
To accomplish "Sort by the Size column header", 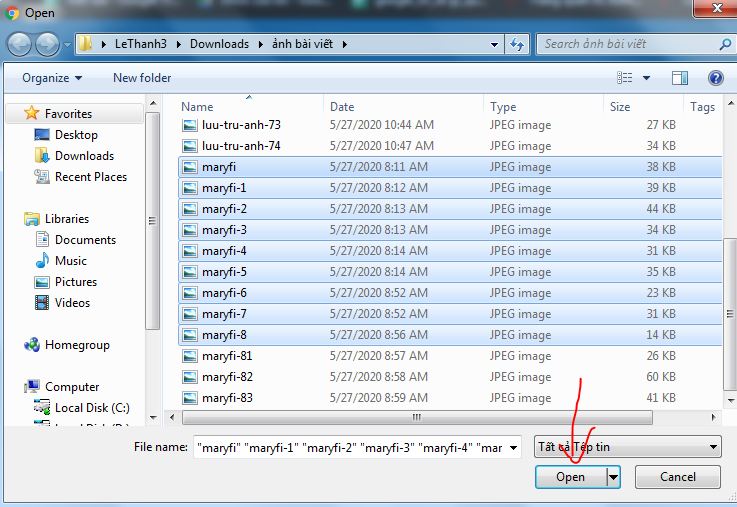I will (x=619, y=107).
